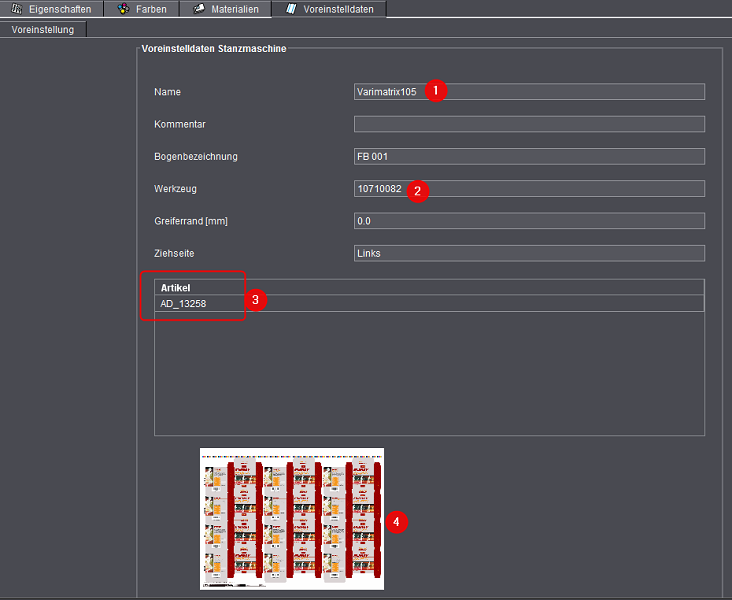Click the Name field containing Varimatrix105
The image size is (732, 600).
pos(529,92)
